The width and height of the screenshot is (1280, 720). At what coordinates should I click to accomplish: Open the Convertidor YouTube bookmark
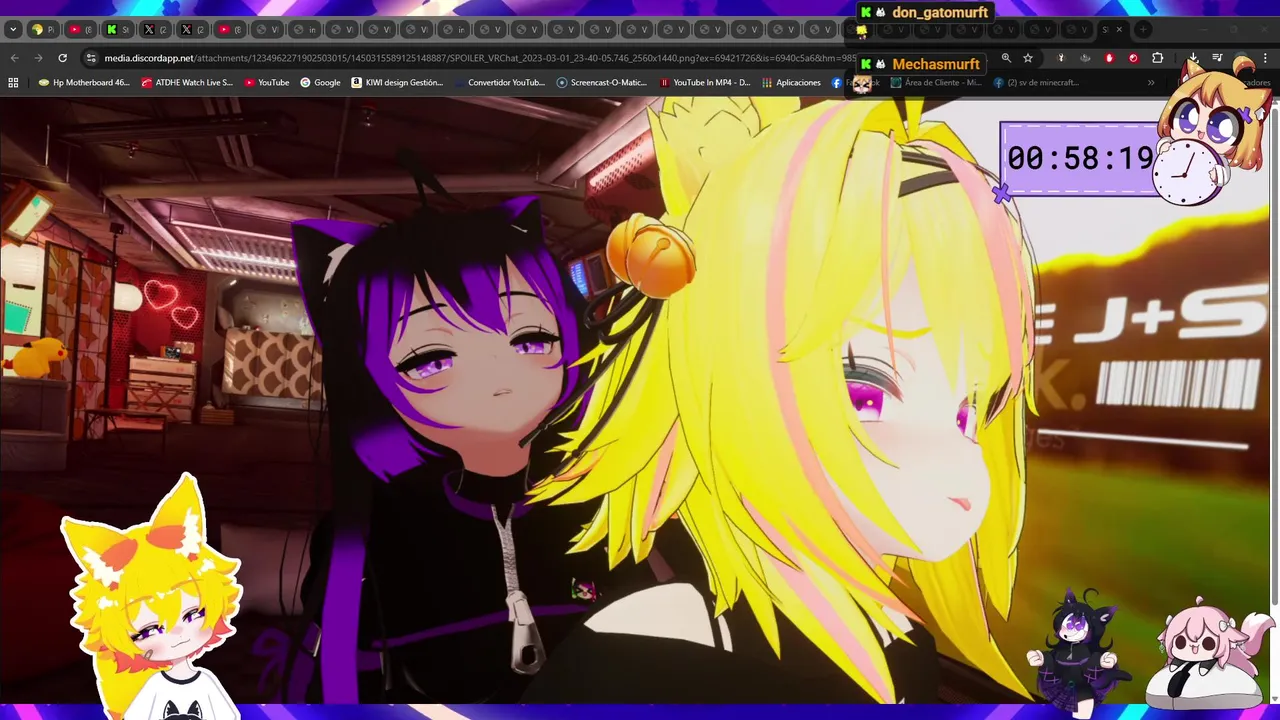(499, 83)
